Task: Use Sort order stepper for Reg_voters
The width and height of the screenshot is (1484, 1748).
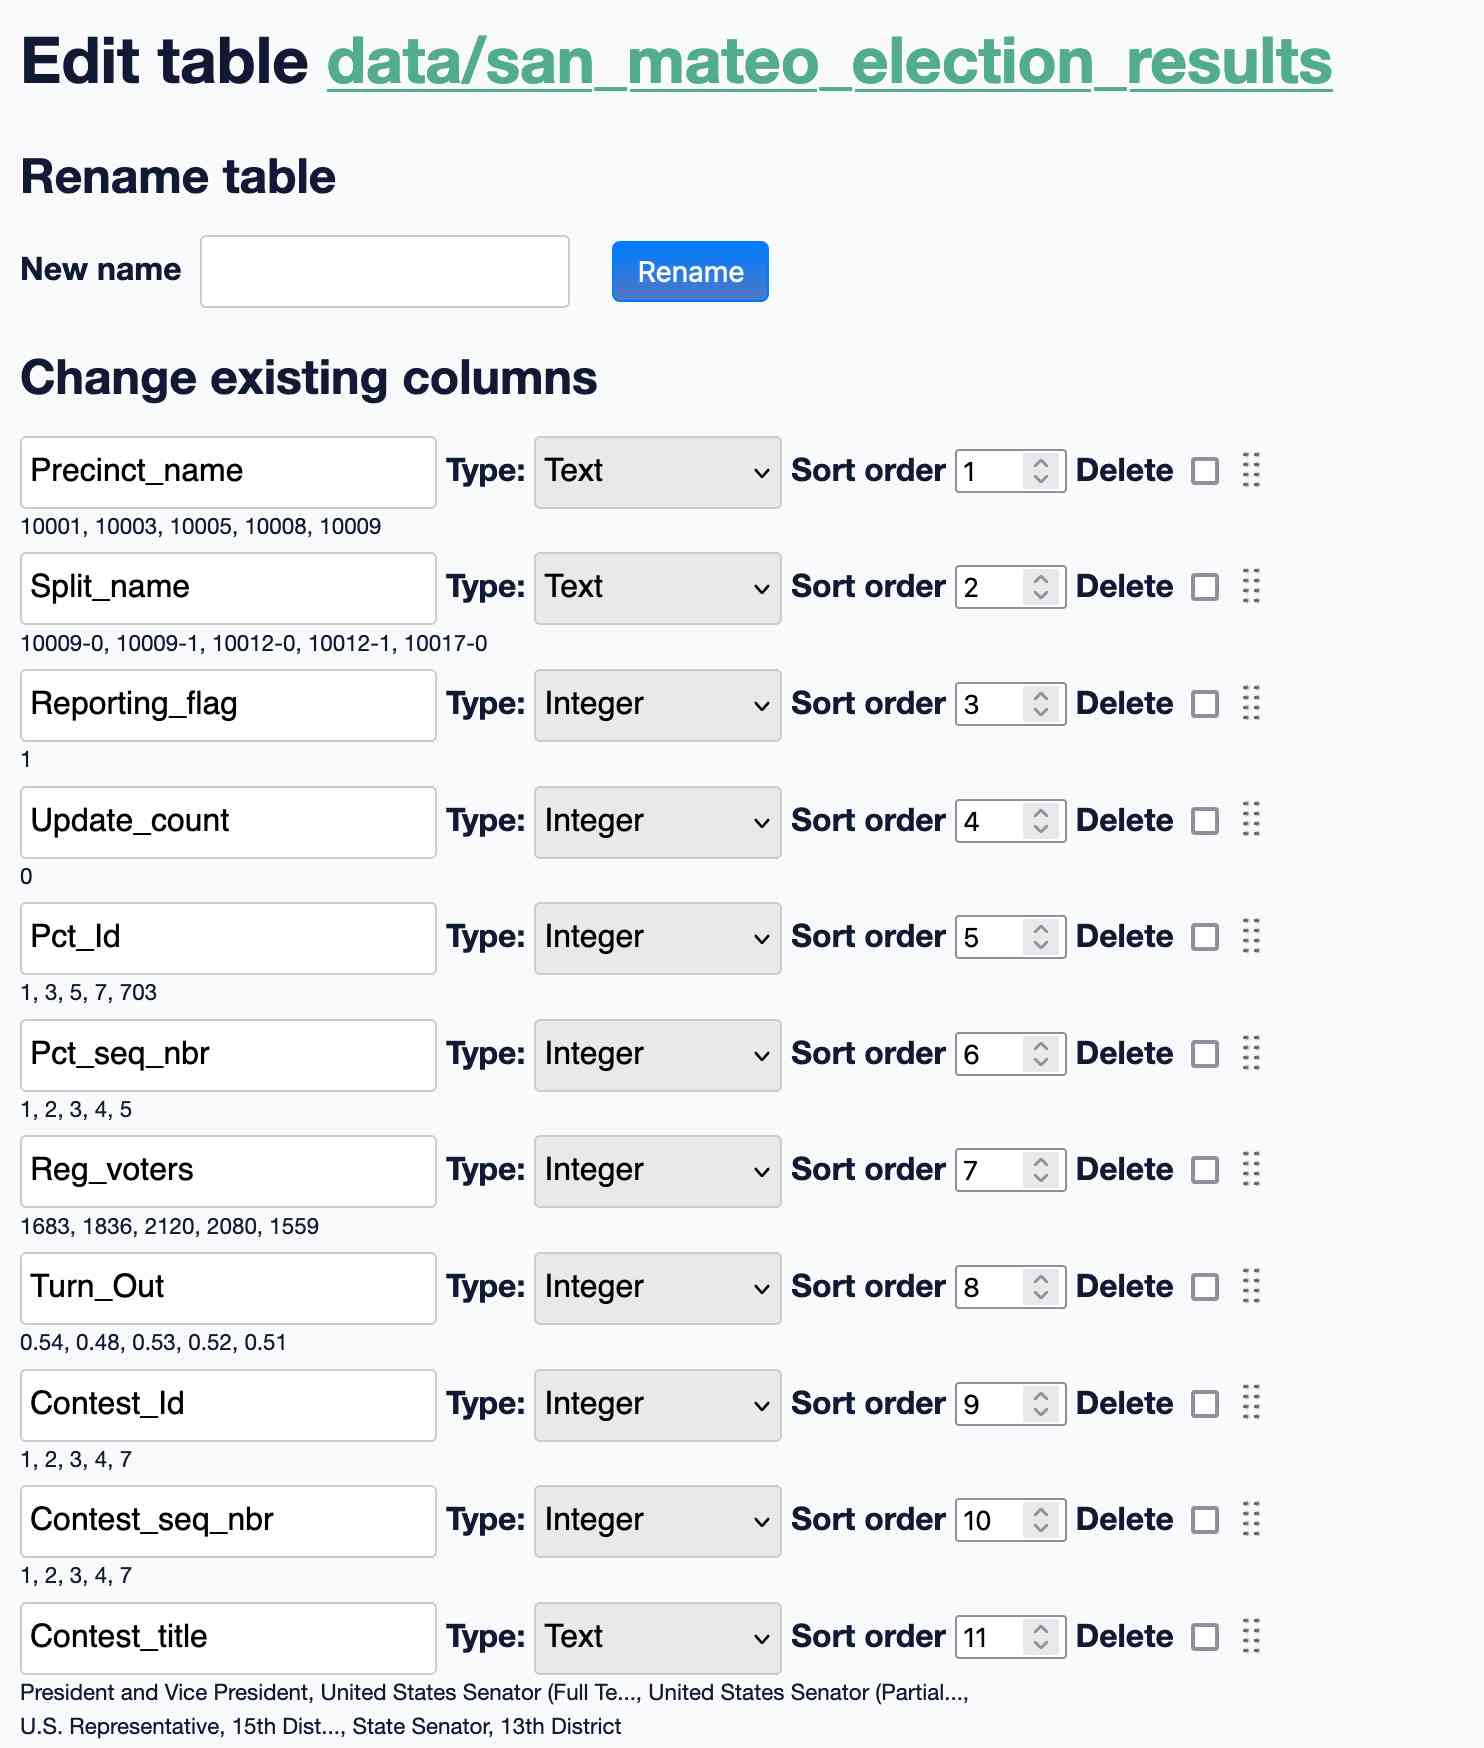Action: click(x=1040, y=1170)
